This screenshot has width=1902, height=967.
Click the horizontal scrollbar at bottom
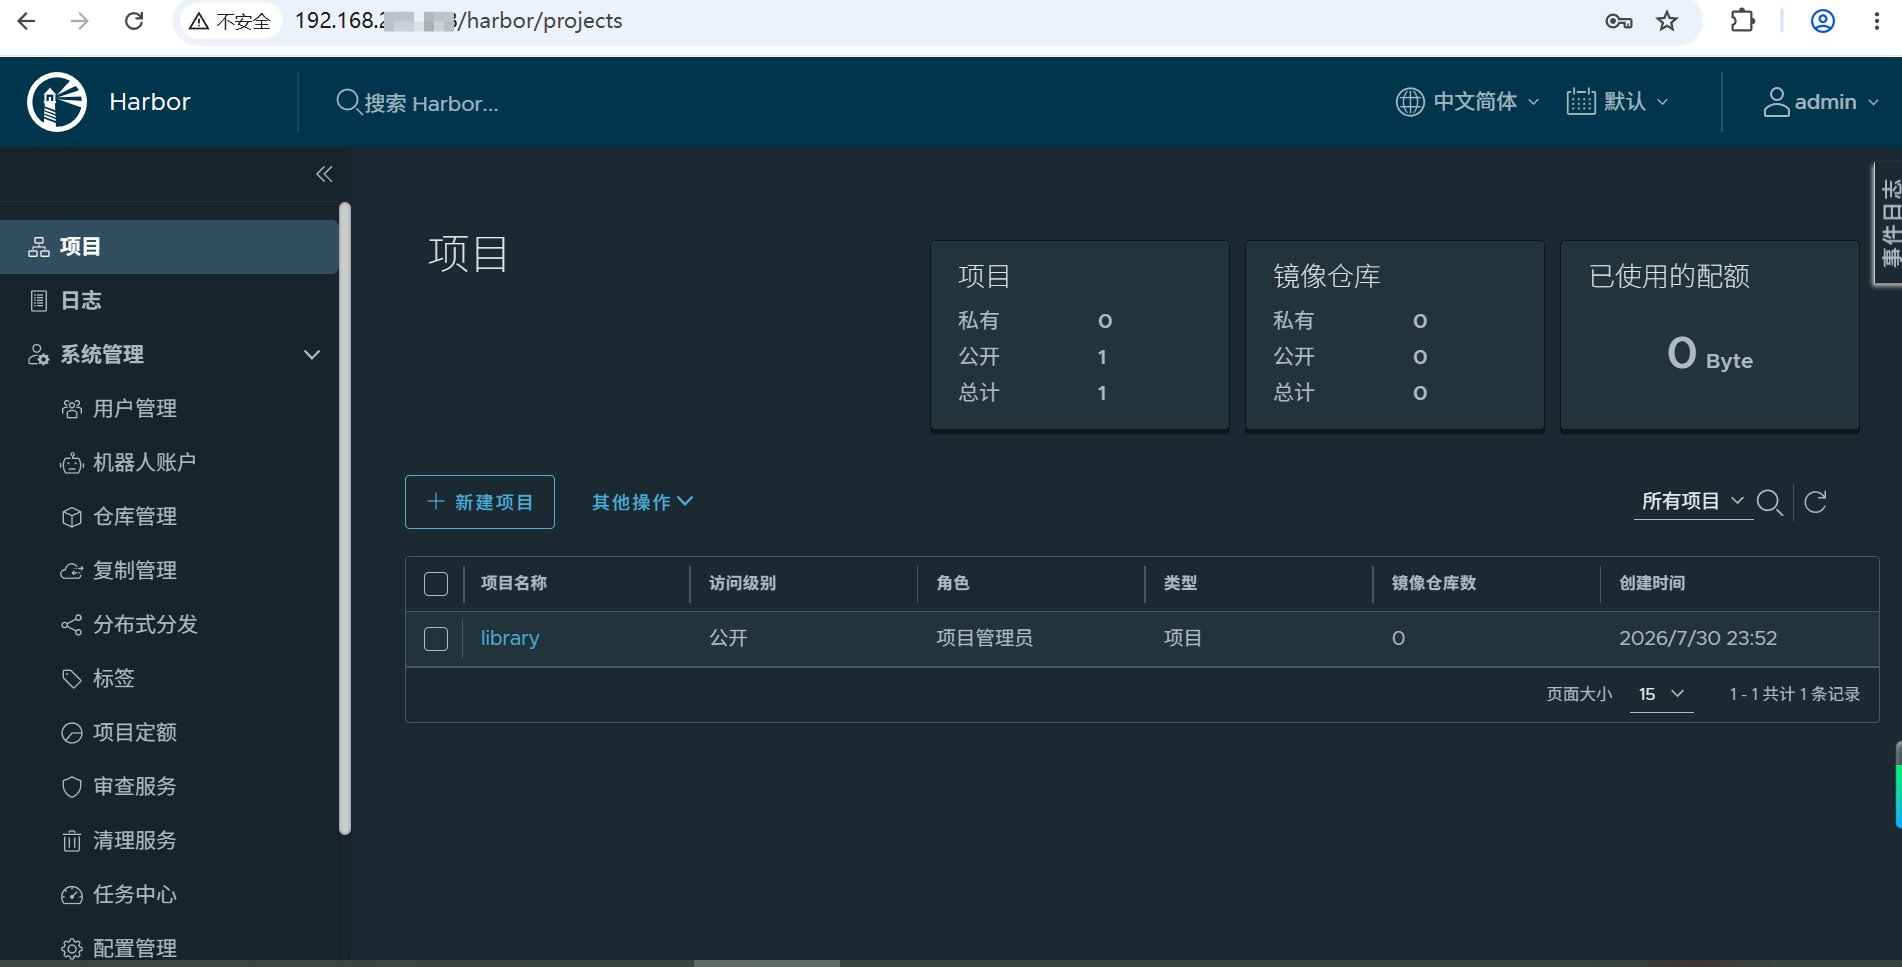767,963
